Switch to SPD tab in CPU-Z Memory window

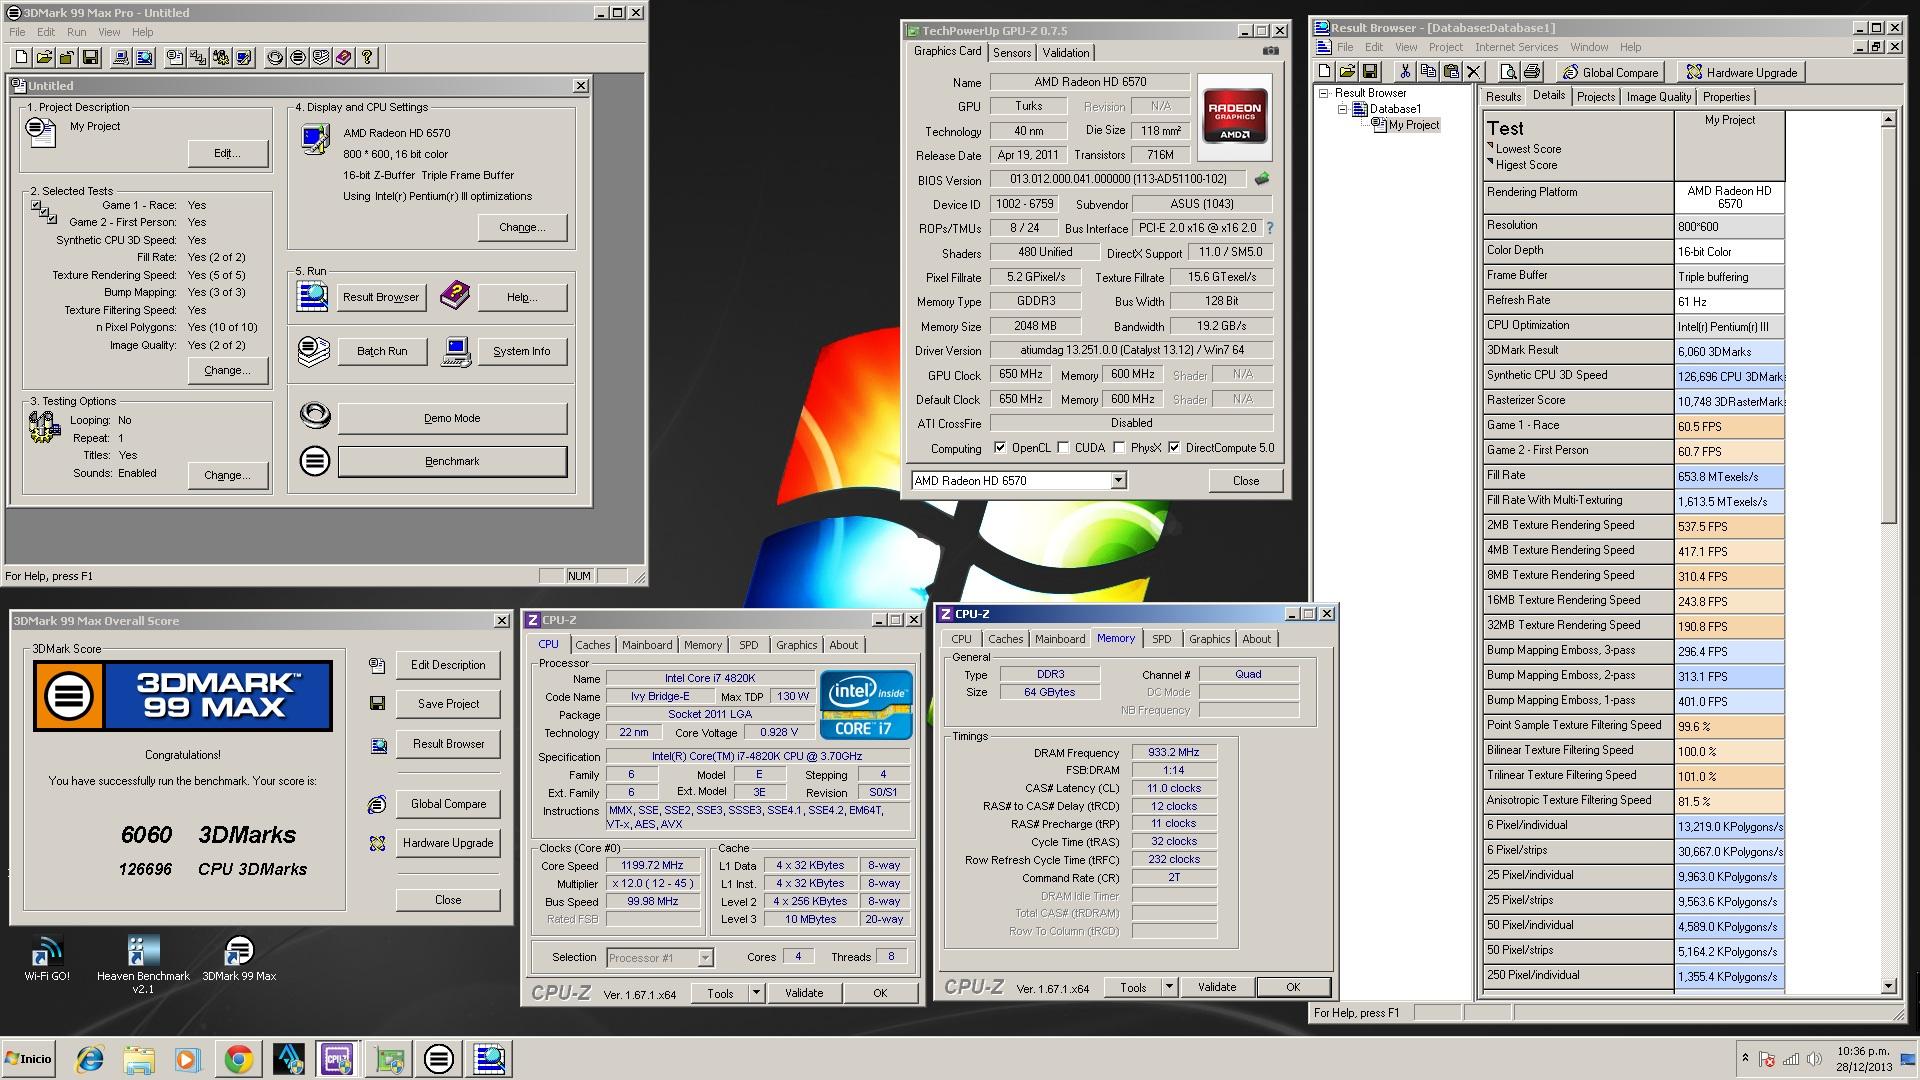(x=1161, y=639)
